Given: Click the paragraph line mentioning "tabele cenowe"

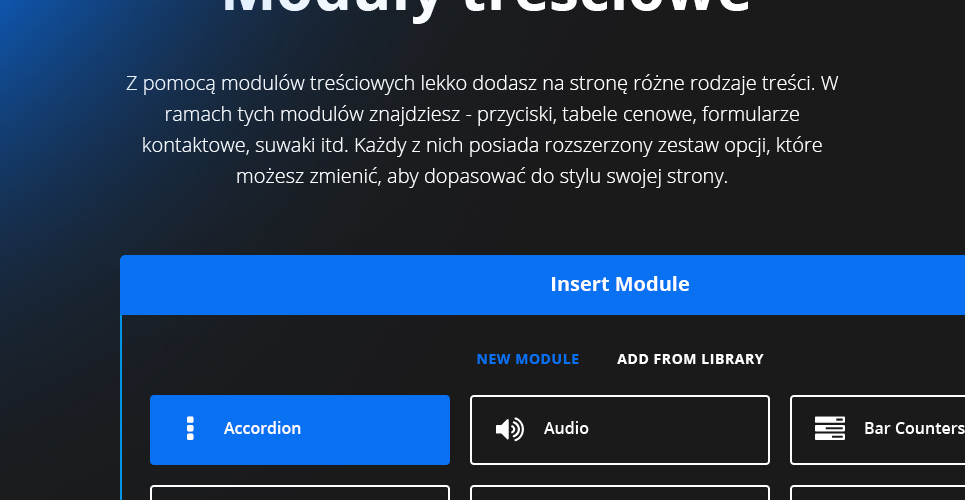Looking at the screenshot, I should click(x=482, y=115).
